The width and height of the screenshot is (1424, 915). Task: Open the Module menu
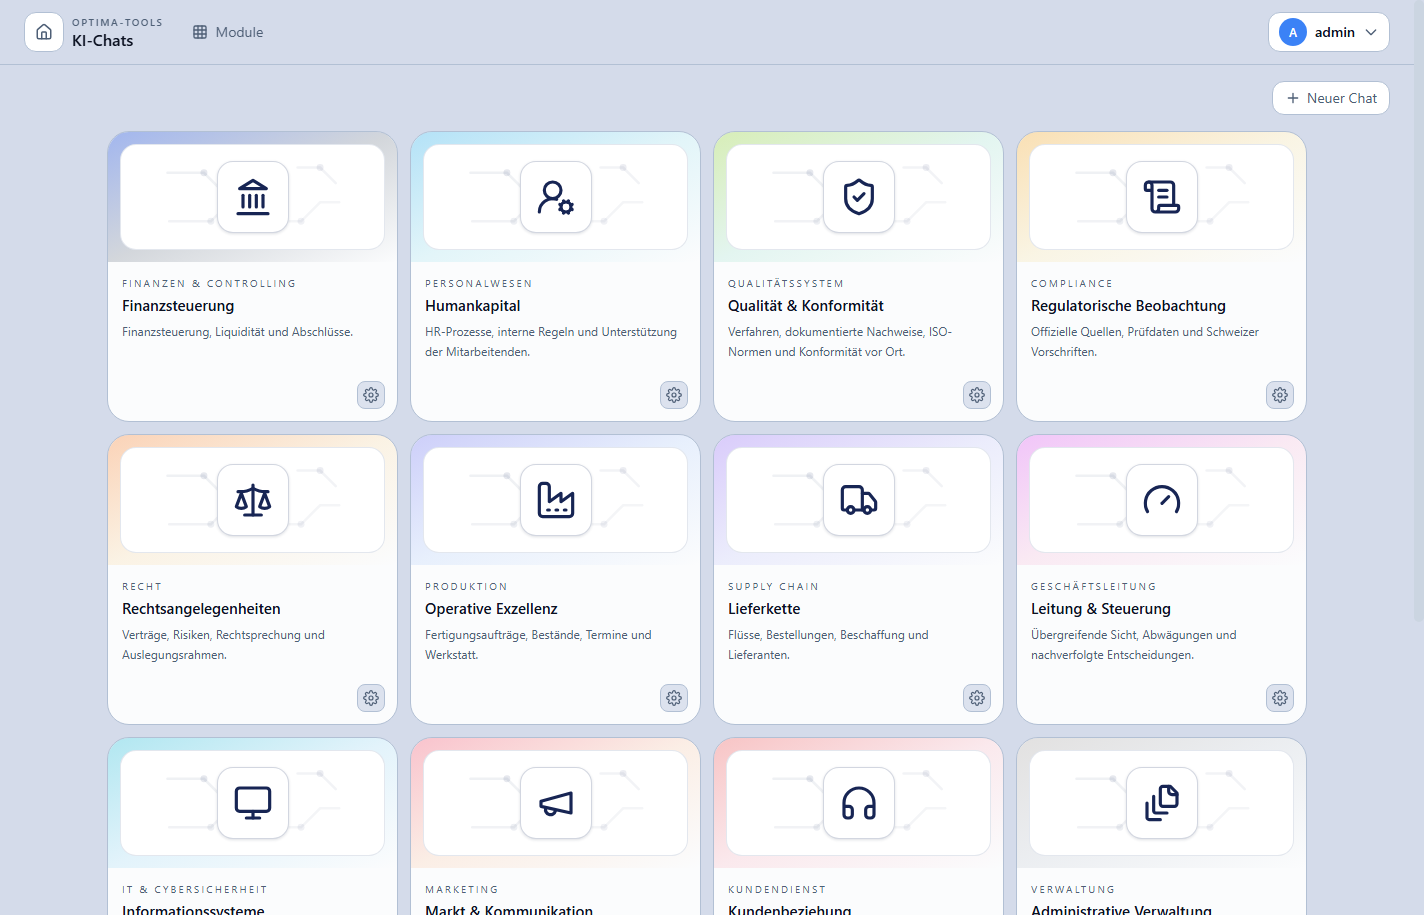[x=228, y=32]
